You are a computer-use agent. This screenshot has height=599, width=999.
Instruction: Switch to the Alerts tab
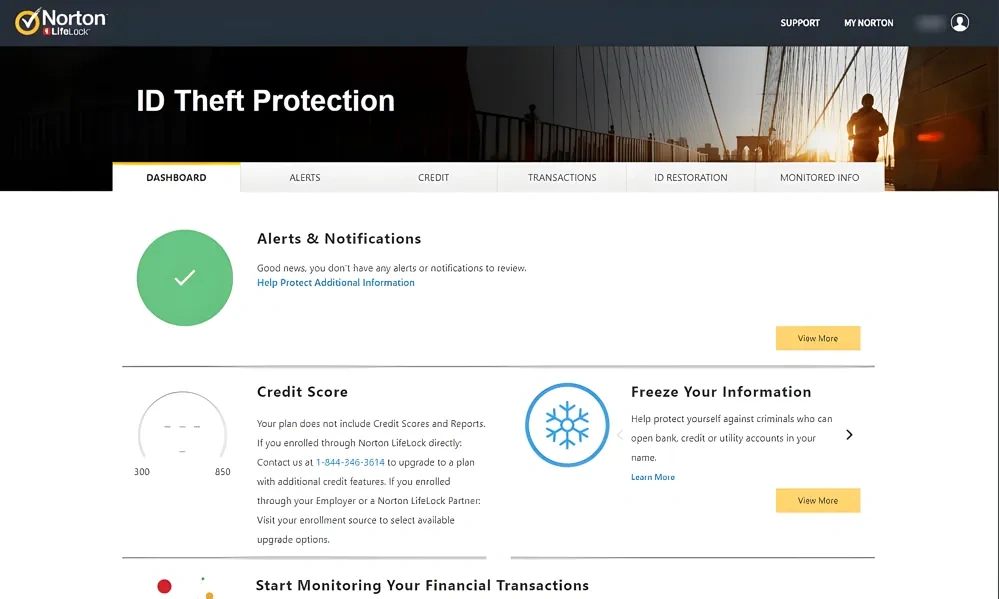coord(305,178)
